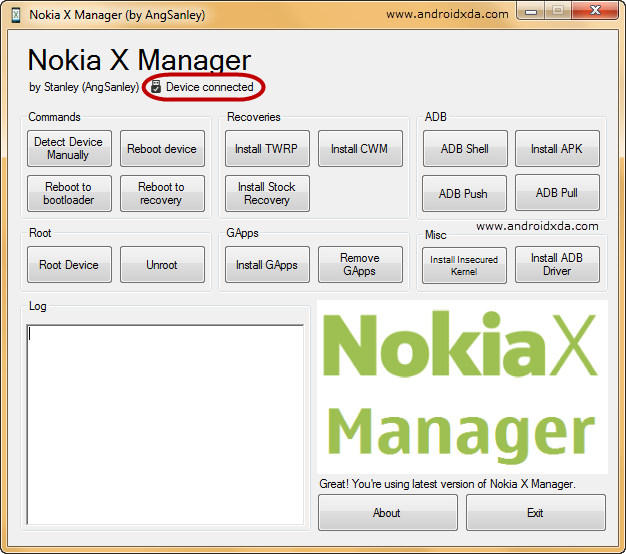Image resolution: width=626 pixels, height=554 pixels.
Task: Click the 'Device connected' status text
Action: (x=210, y=87)
